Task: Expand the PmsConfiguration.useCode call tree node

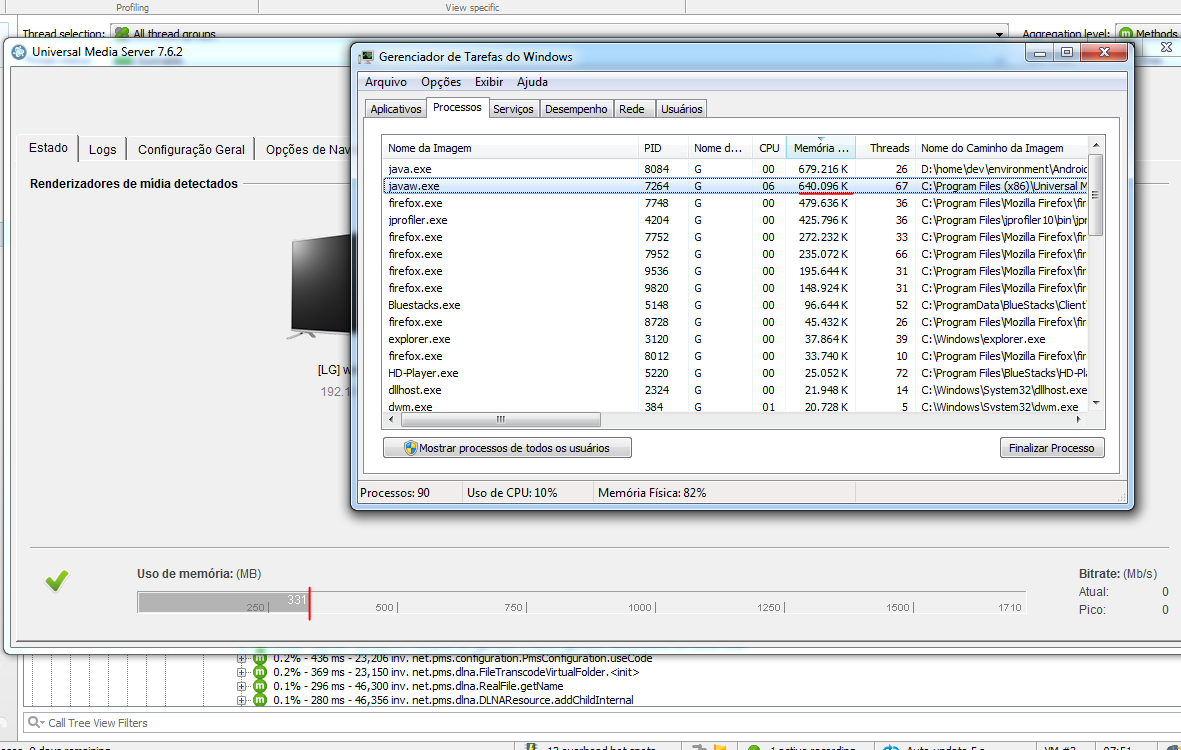Action: point(240,658)
